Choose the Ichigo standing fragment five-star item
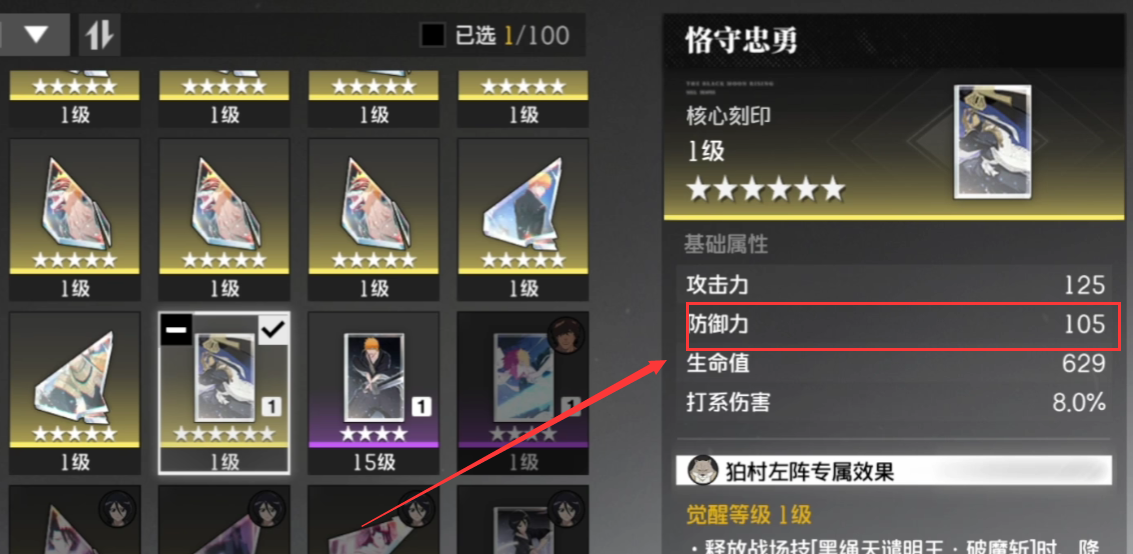This screenshot has height=554, width=1133. 522,219
